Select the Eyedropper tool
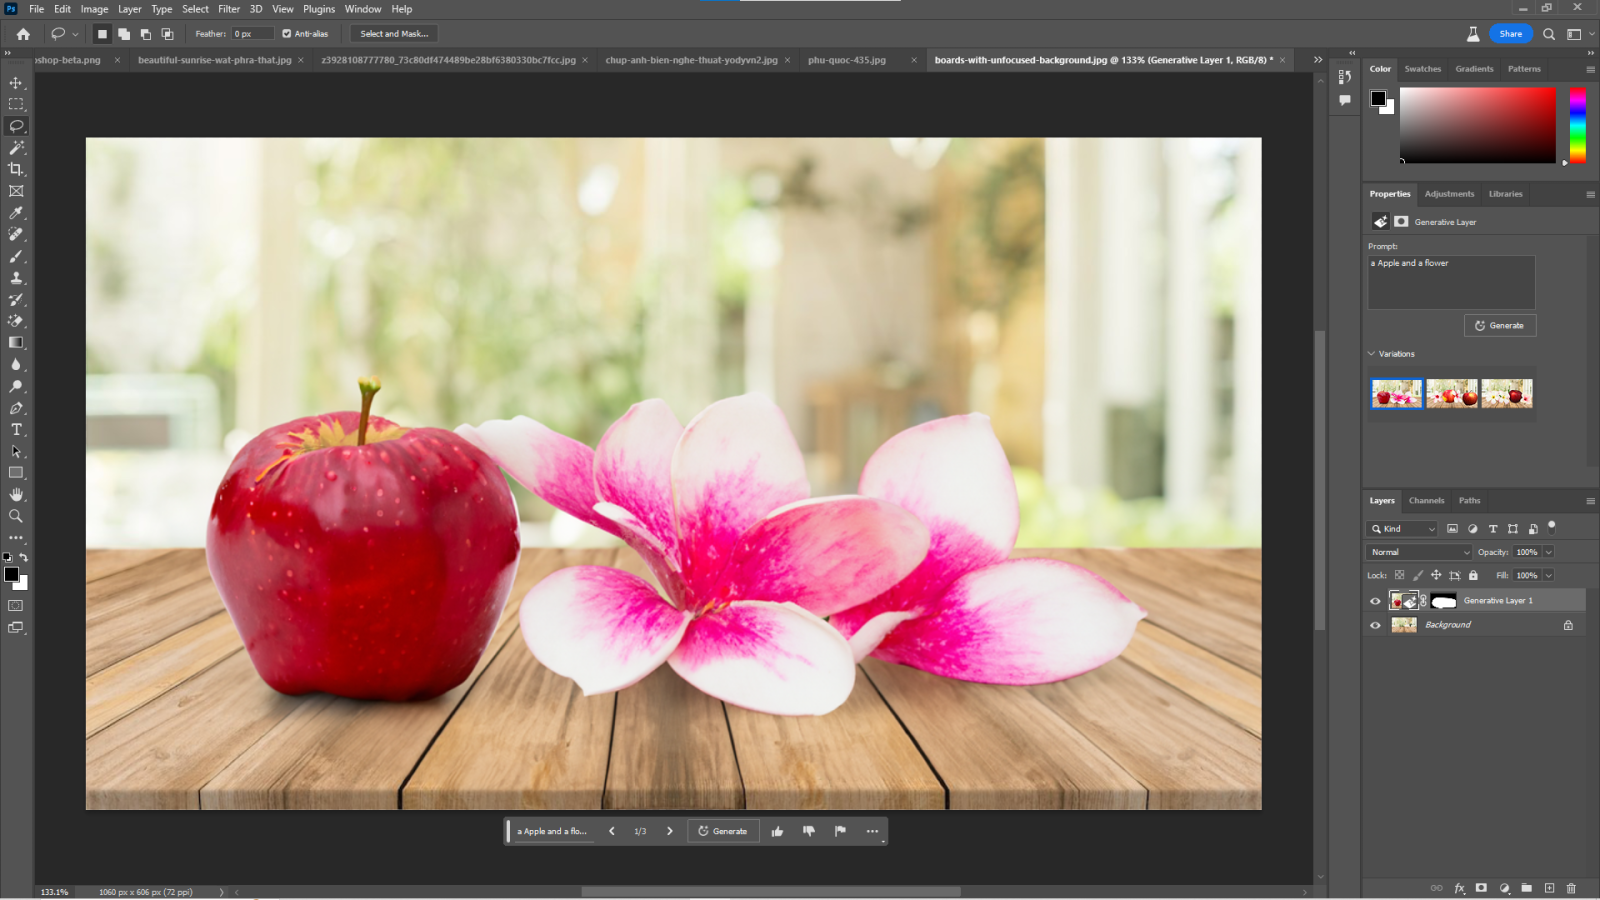Viewport: 1600px width, 900px height. pyautogui.click(x=16, y=213)
